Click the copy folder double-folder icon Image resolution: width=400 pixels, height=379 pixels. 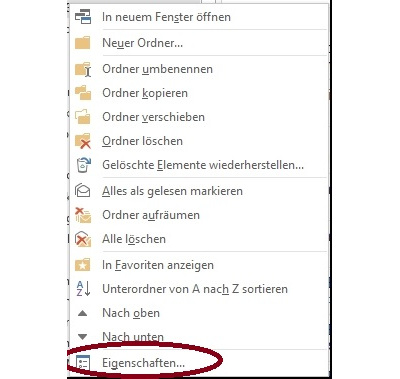click(x=83, y=93)
